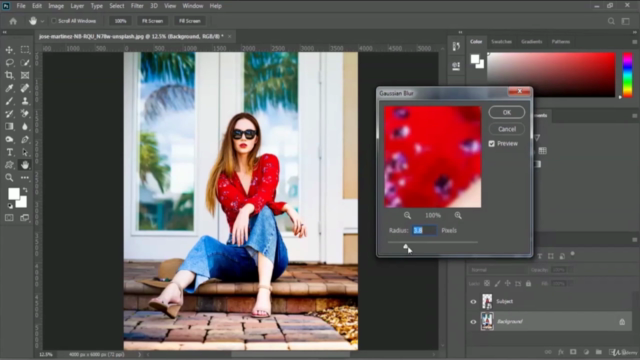Hide the Background layer
This screenshot has height=360, width=640.
pyautogui.click(x=473, y=322)
